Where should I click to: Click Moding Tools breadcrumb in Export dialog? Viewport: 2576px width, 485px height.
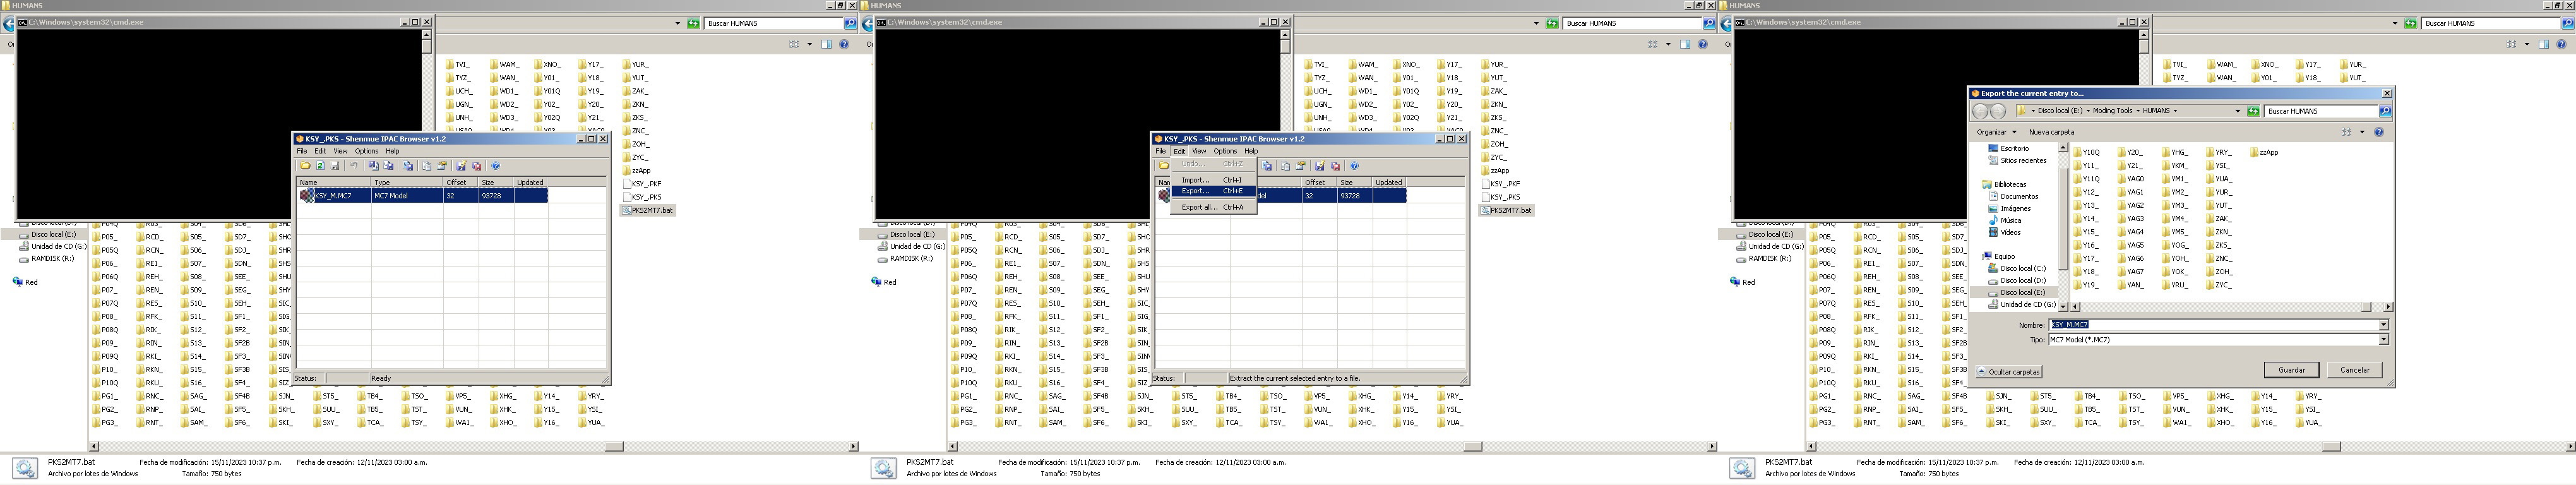[x=2113, y=111]
